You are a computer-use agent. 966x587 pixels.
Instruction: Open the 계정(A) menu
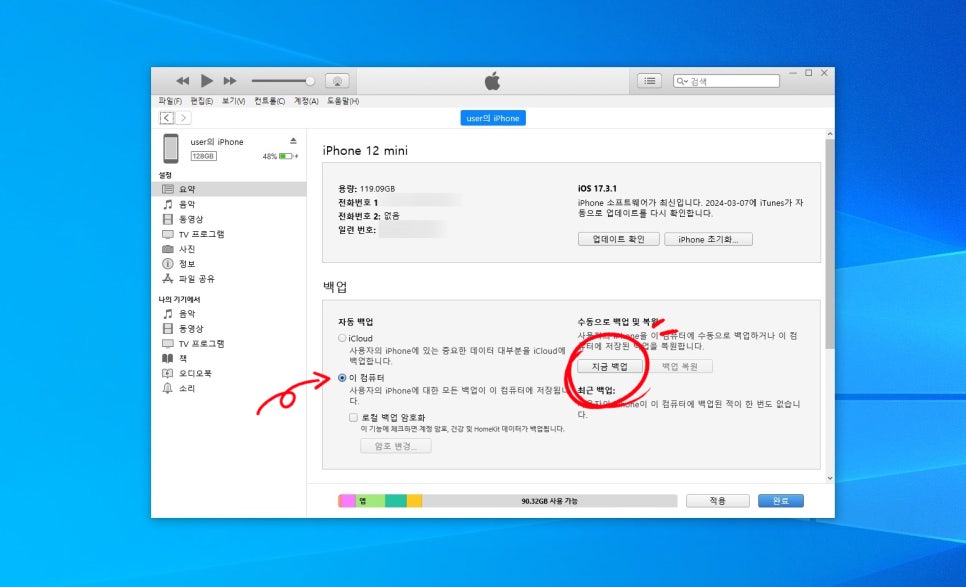pyautogui.click(x=306, y=101)
